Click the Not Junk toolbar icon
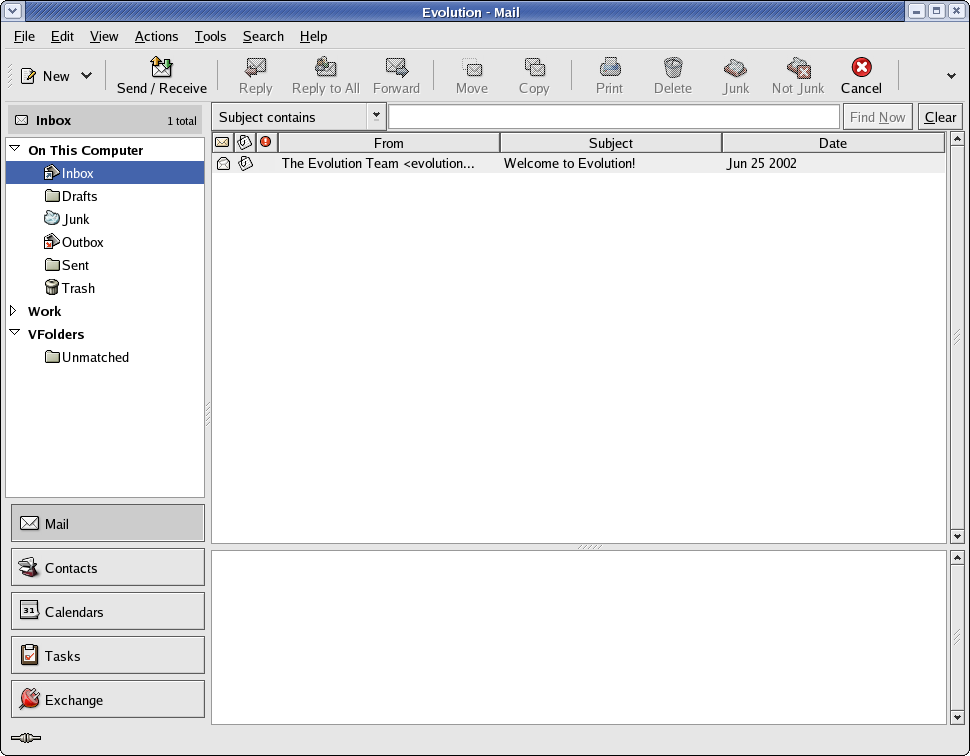Image resolution: width=970 pixels, height=756 pixels. pyautogui.click(x=798, y=68)
